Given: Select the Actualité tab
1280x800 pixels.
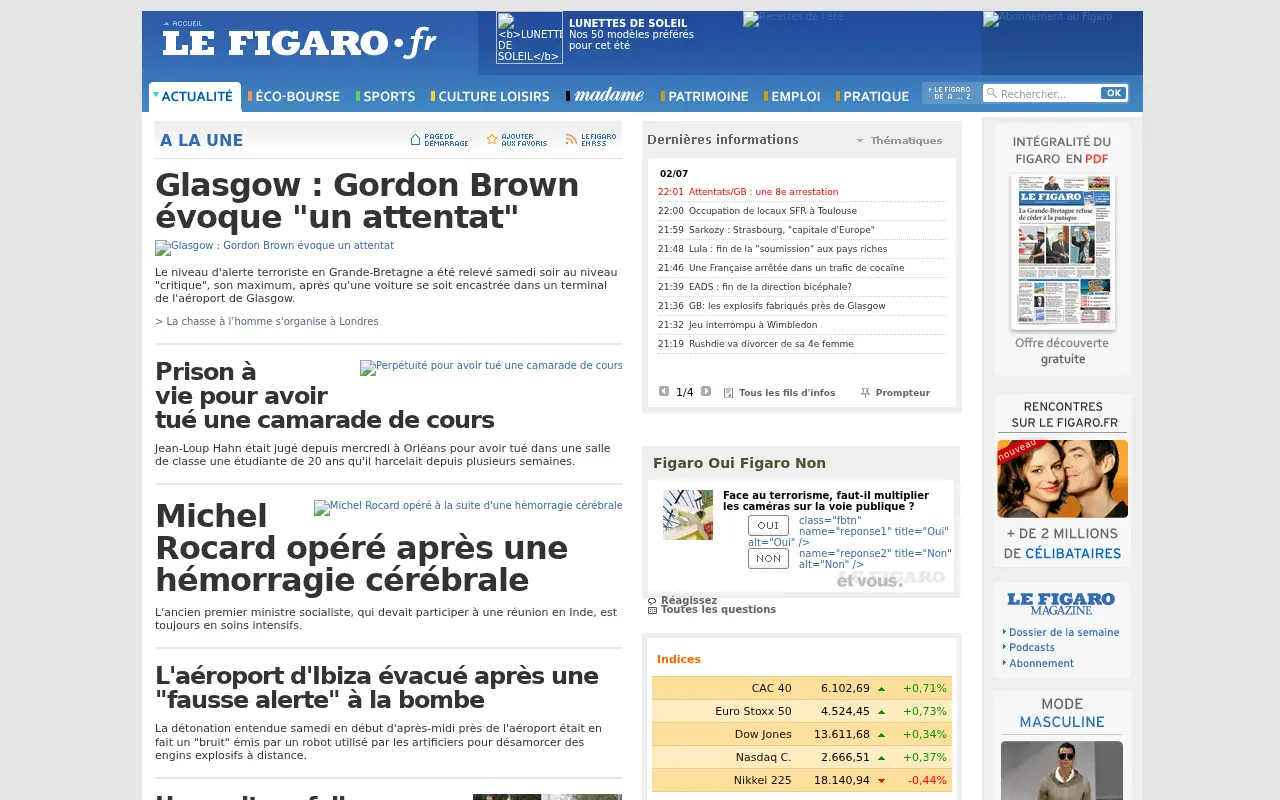Looking at the screenshot, I should pyautogui.click(x=195, y=97).
